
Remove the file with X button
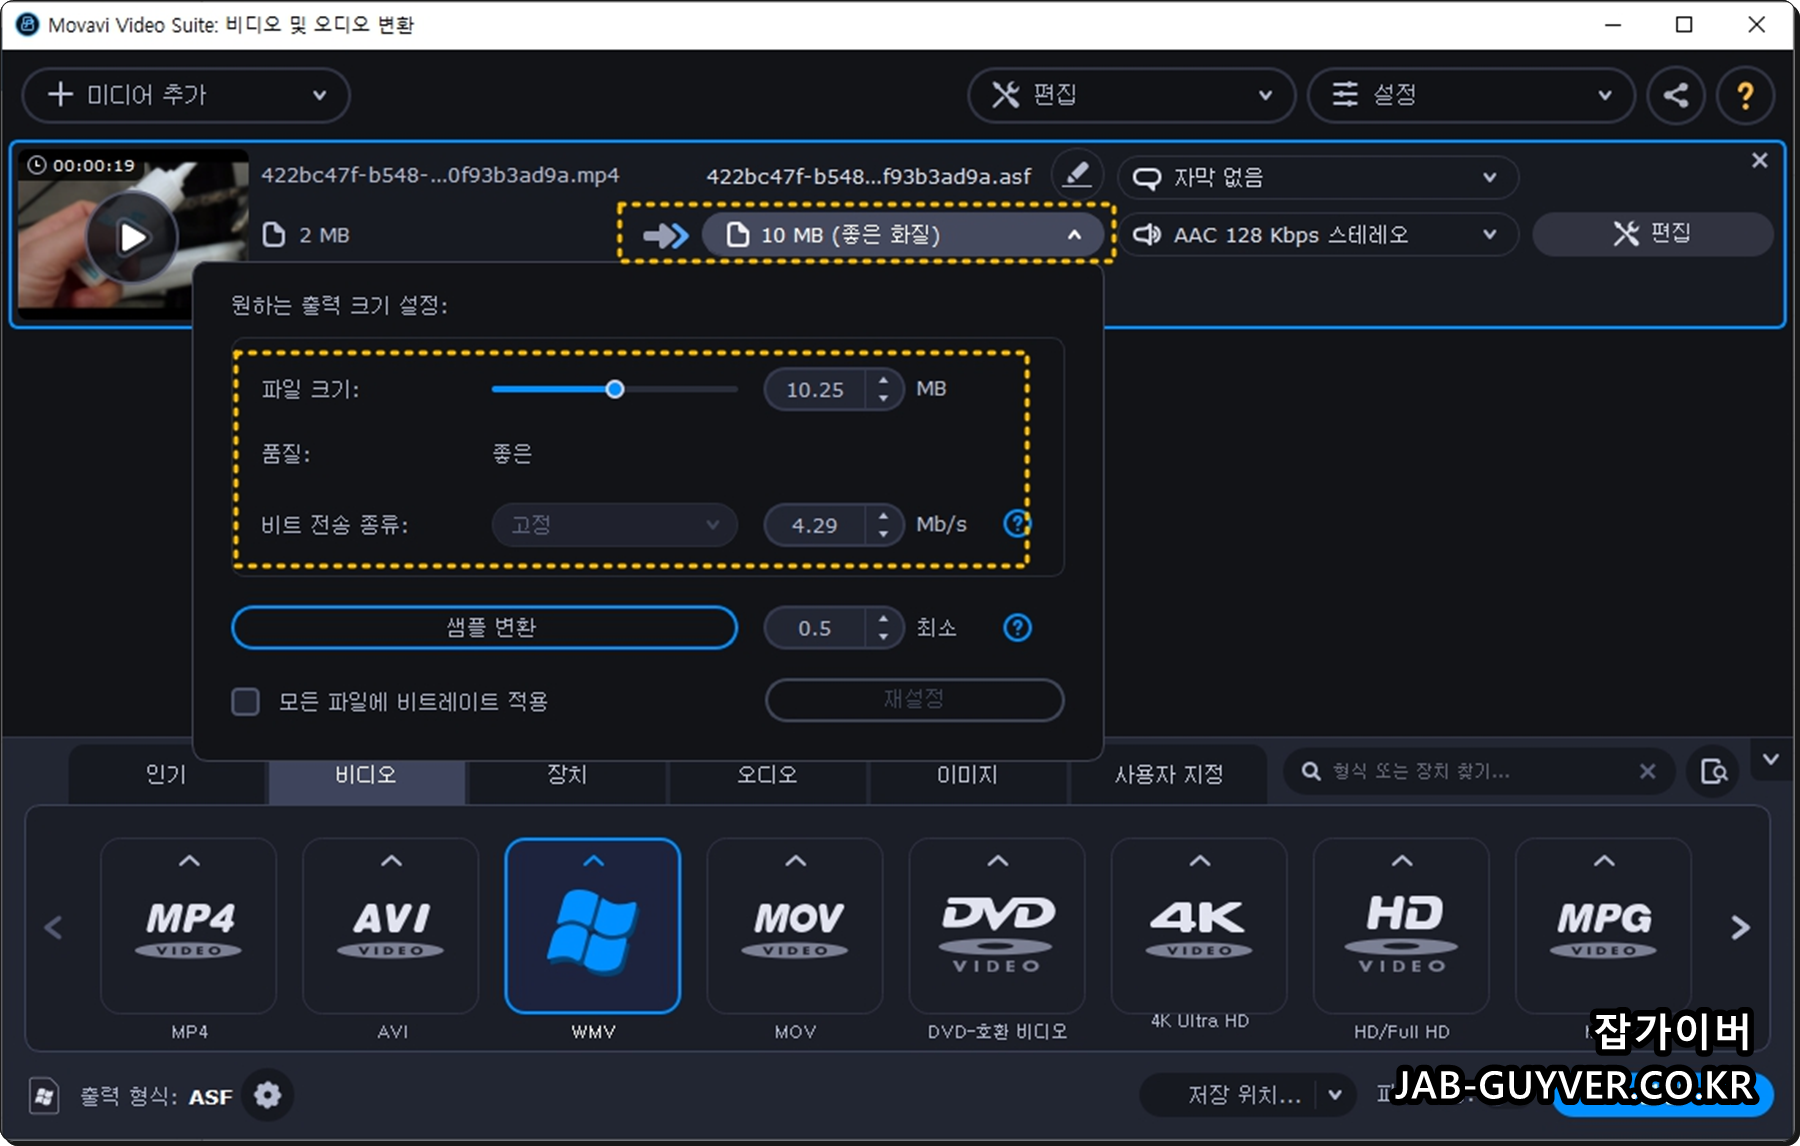[x=1759, y=161]
